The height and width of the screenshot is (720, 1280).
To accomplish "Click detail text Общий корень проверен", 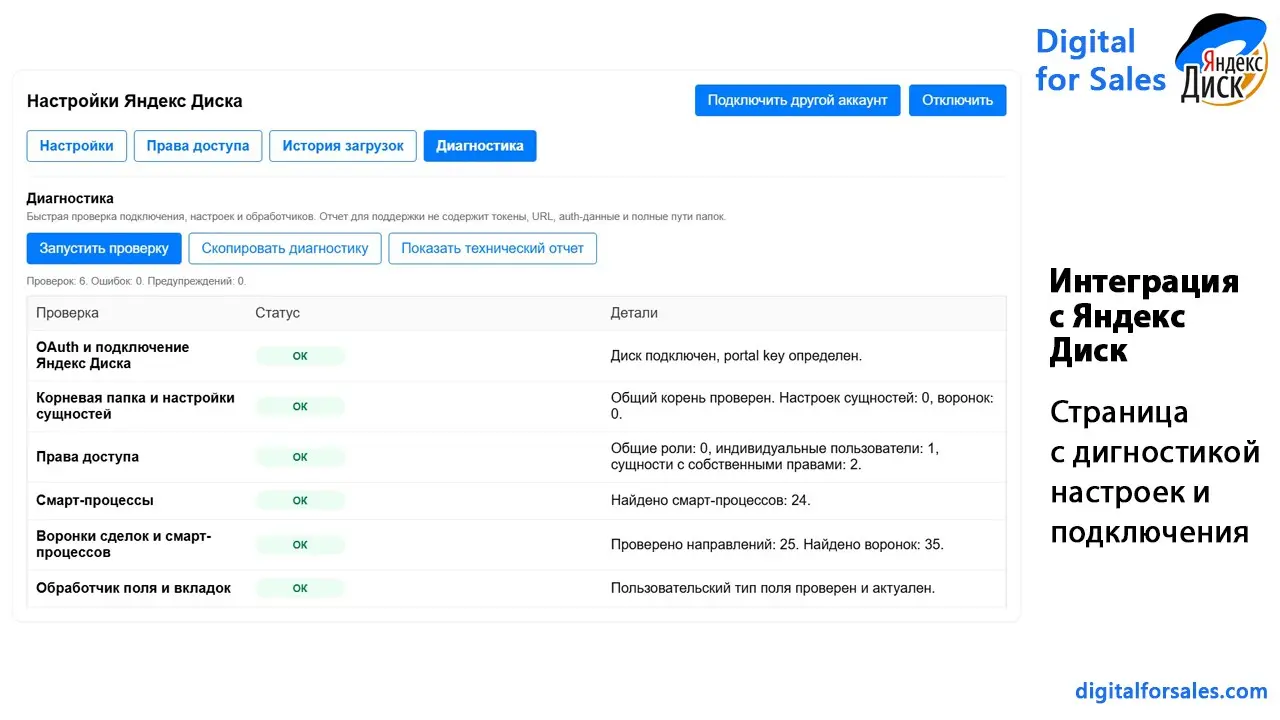I will click(x=802, y=406).
